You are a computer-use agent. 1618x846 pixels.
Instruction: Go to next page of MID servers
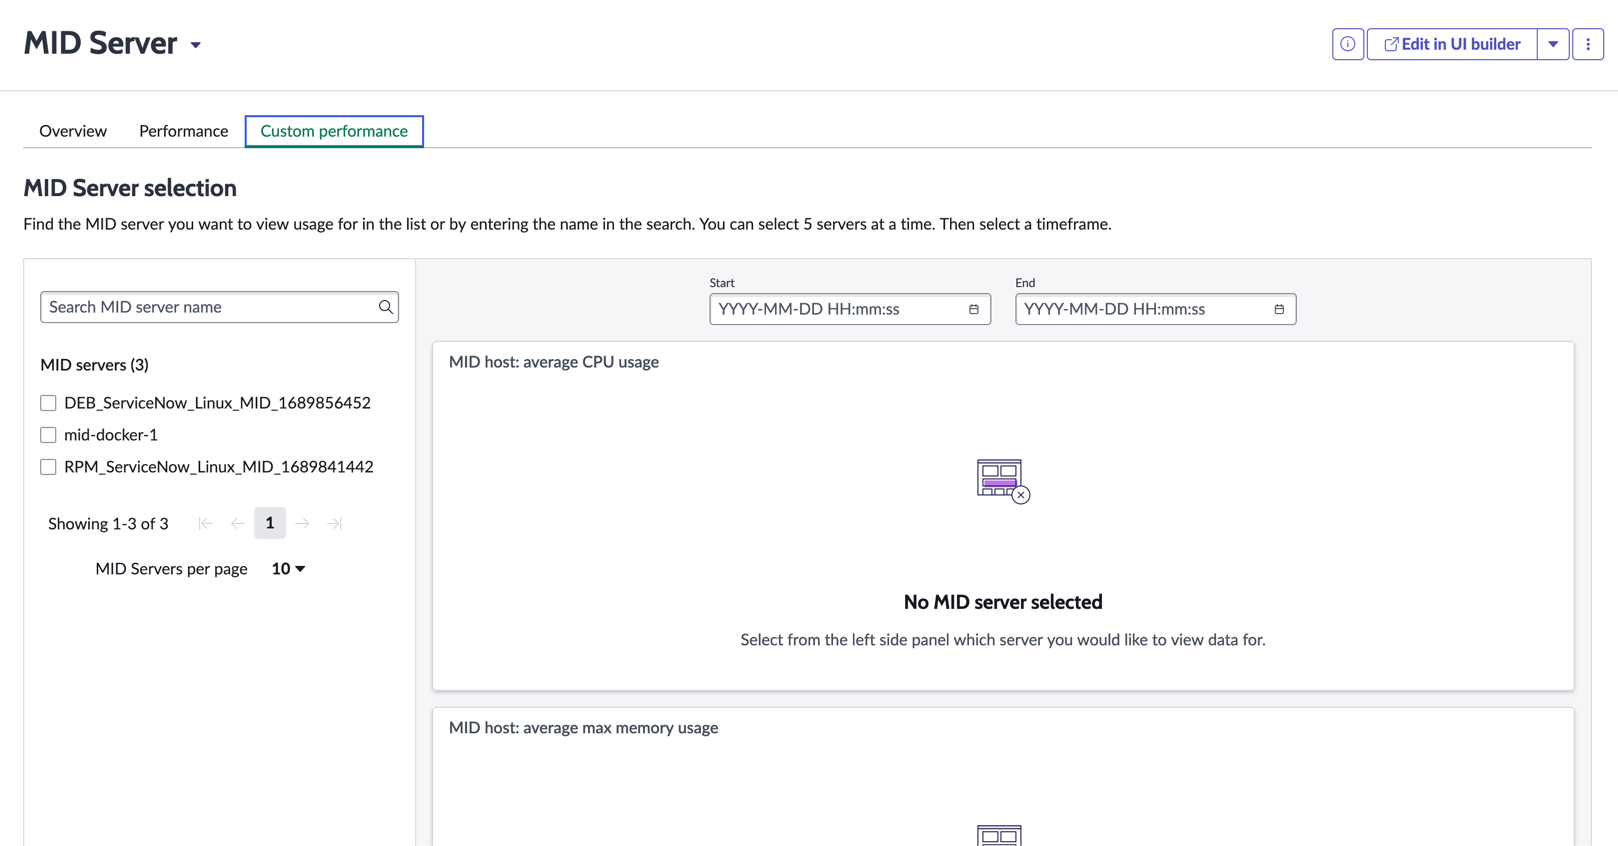[x=302, y=523]
